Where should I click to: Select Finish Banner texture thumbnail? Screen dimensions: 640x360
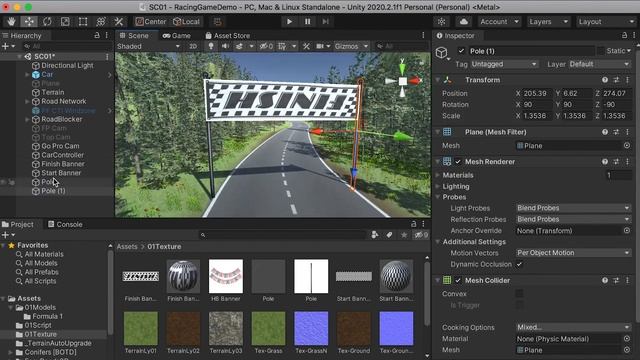click(x=140, y=277)
